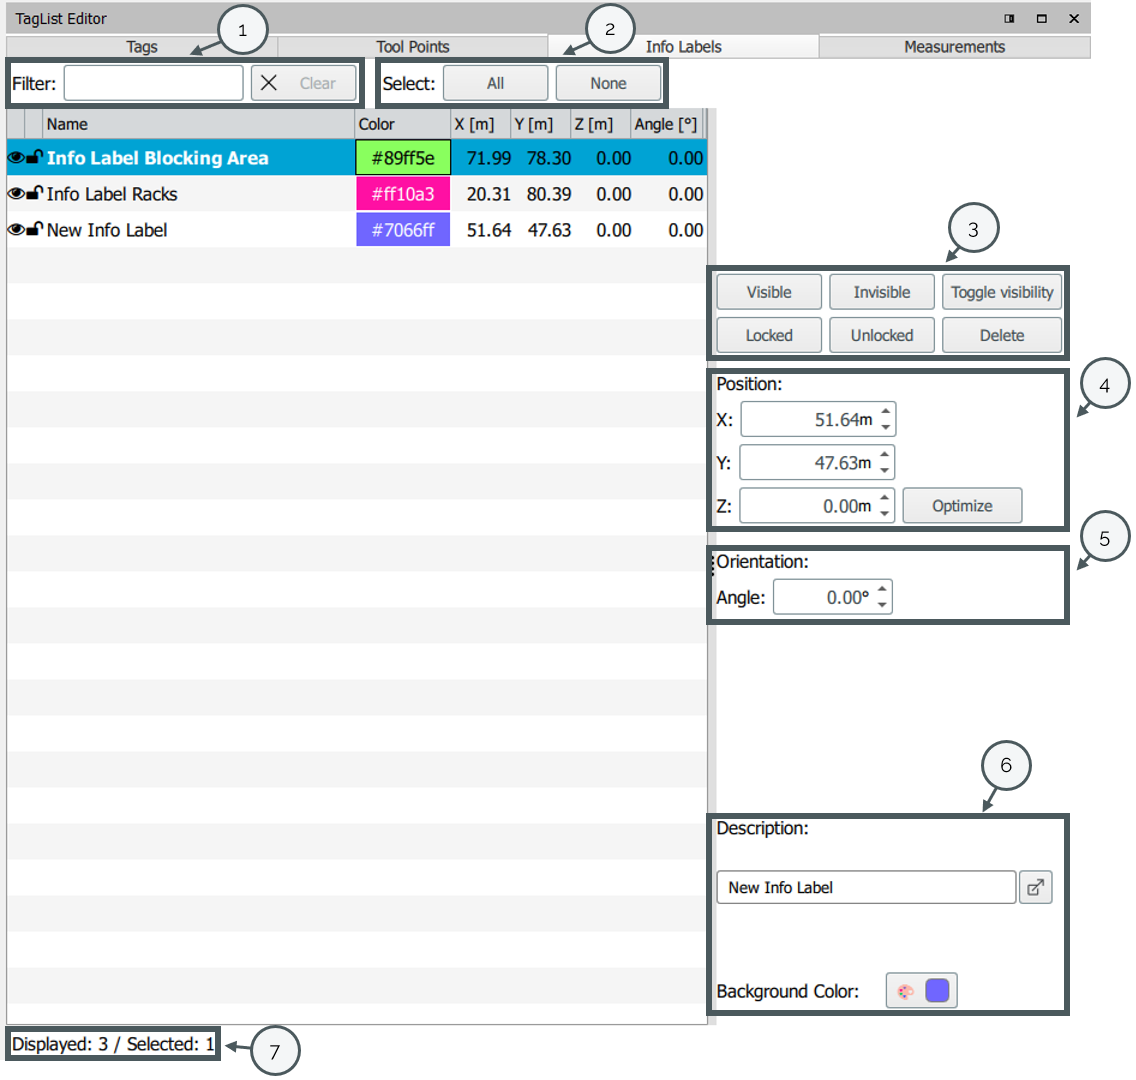Click lock icon of Info Label Racks

[34, 194]
